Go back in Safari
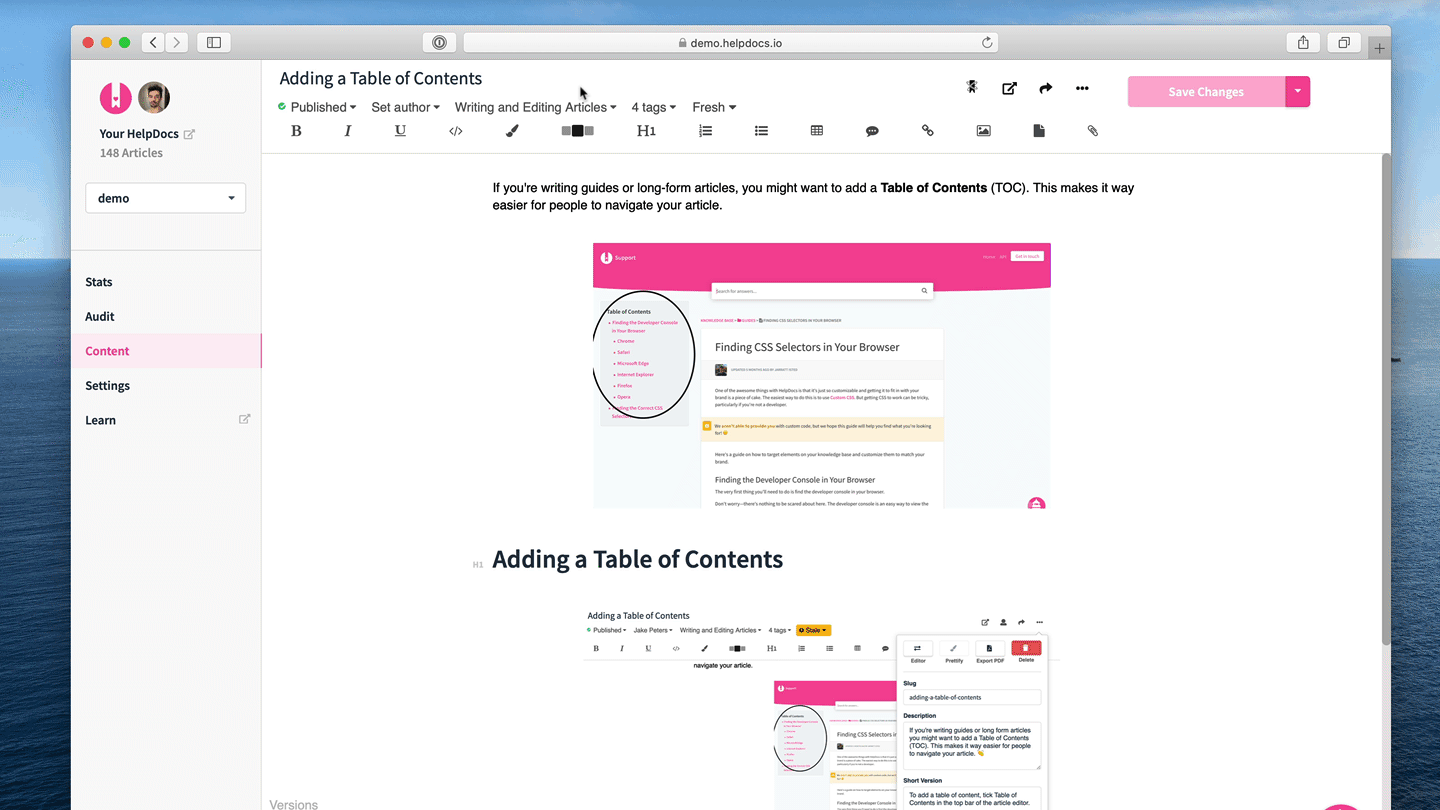 [x=153, y=42]
